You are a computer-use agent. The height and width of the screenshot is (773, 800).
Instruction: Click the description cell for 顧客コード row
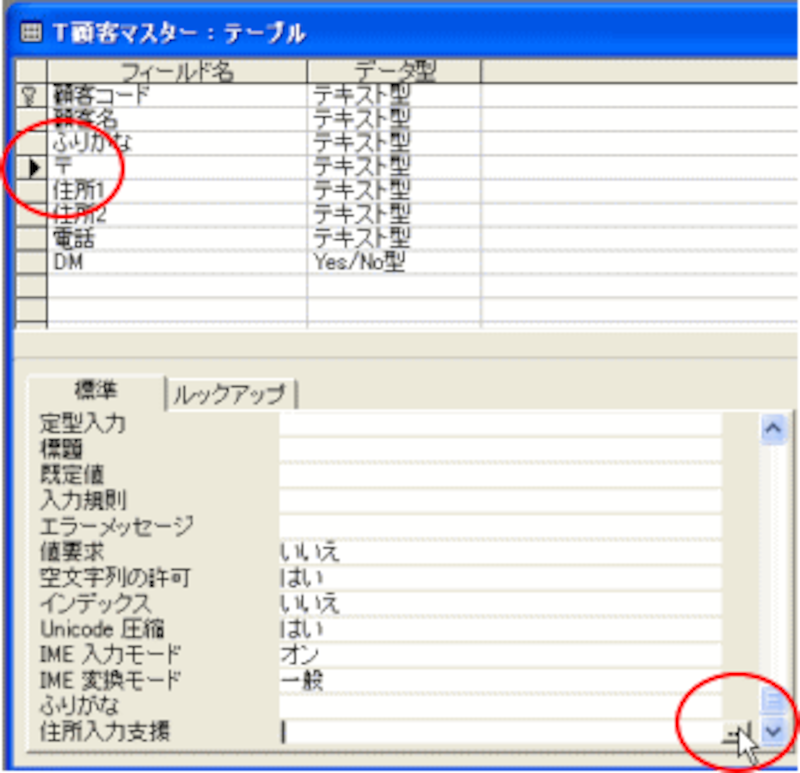click(639, 95)
